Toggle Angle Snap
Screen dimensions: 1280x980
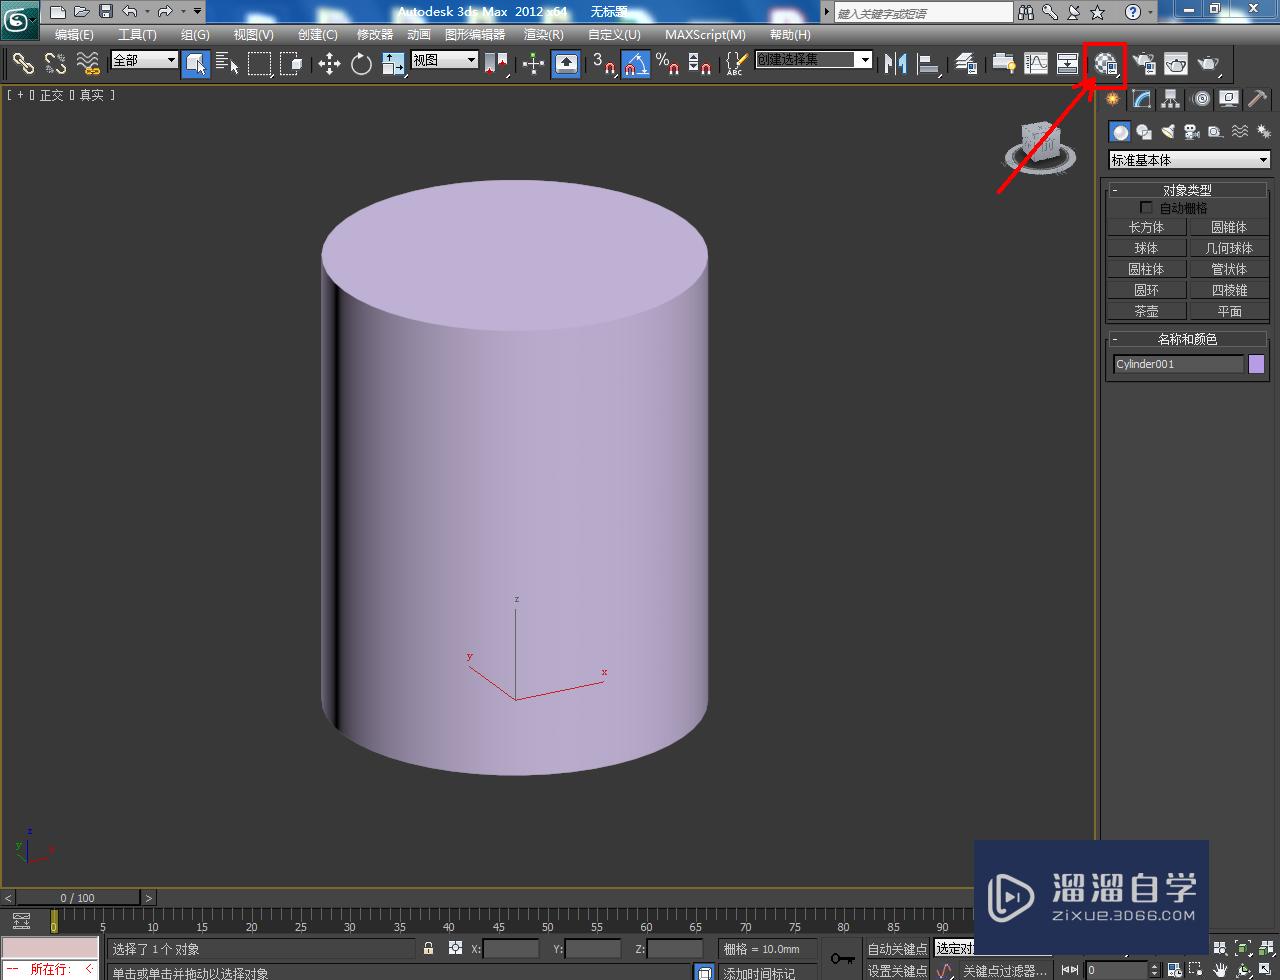(635, 64)
